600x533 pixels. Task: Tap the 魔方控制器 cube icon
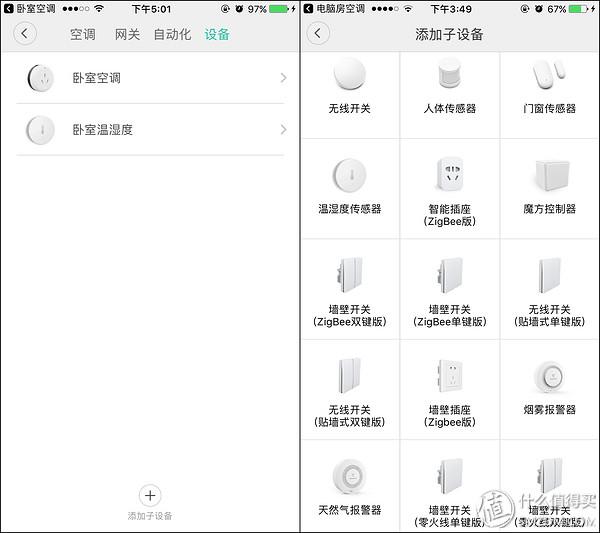[550, 174]
